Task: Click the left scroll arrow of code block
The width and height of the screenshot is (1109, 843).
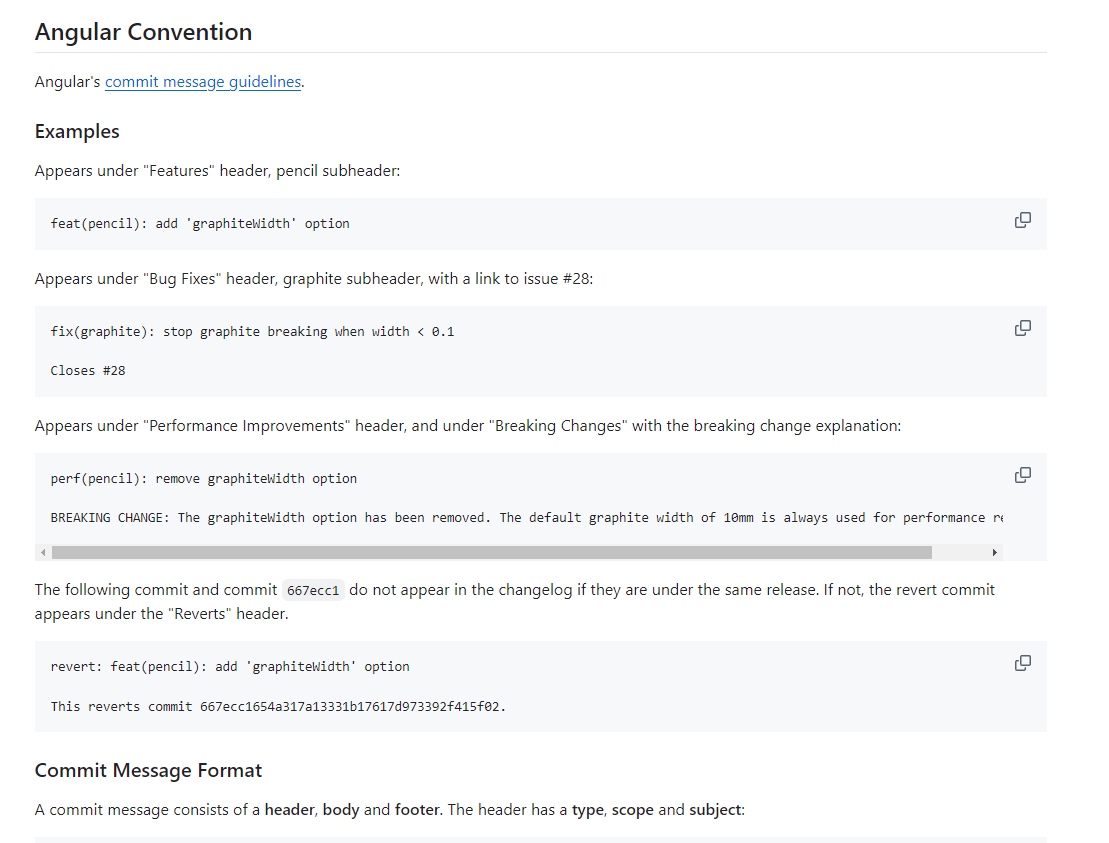Action: pyautogui.click(x=44, y=552)
